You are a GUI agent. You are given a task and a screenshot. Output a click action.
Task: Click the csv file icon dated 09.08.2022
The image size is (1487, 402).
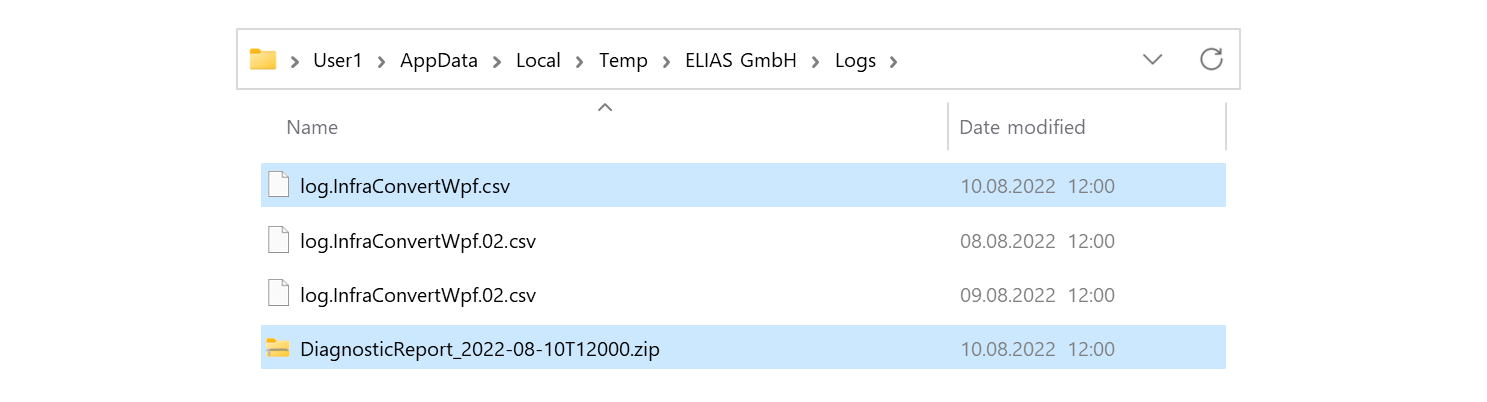point(279,295)
